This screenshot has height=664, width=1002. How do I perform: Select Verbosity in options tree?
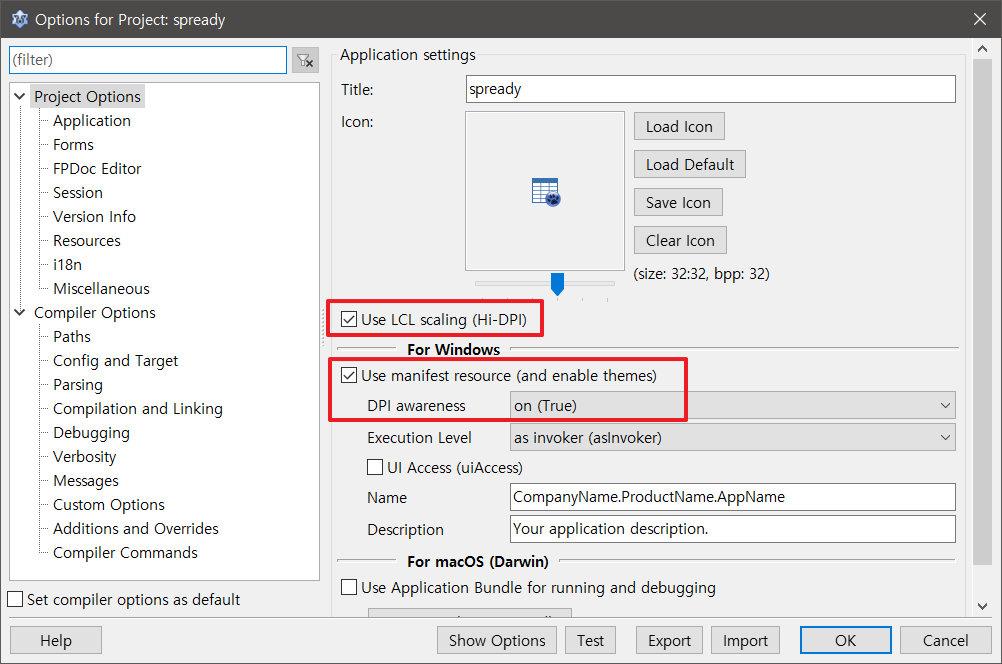(x=85, y=457)
